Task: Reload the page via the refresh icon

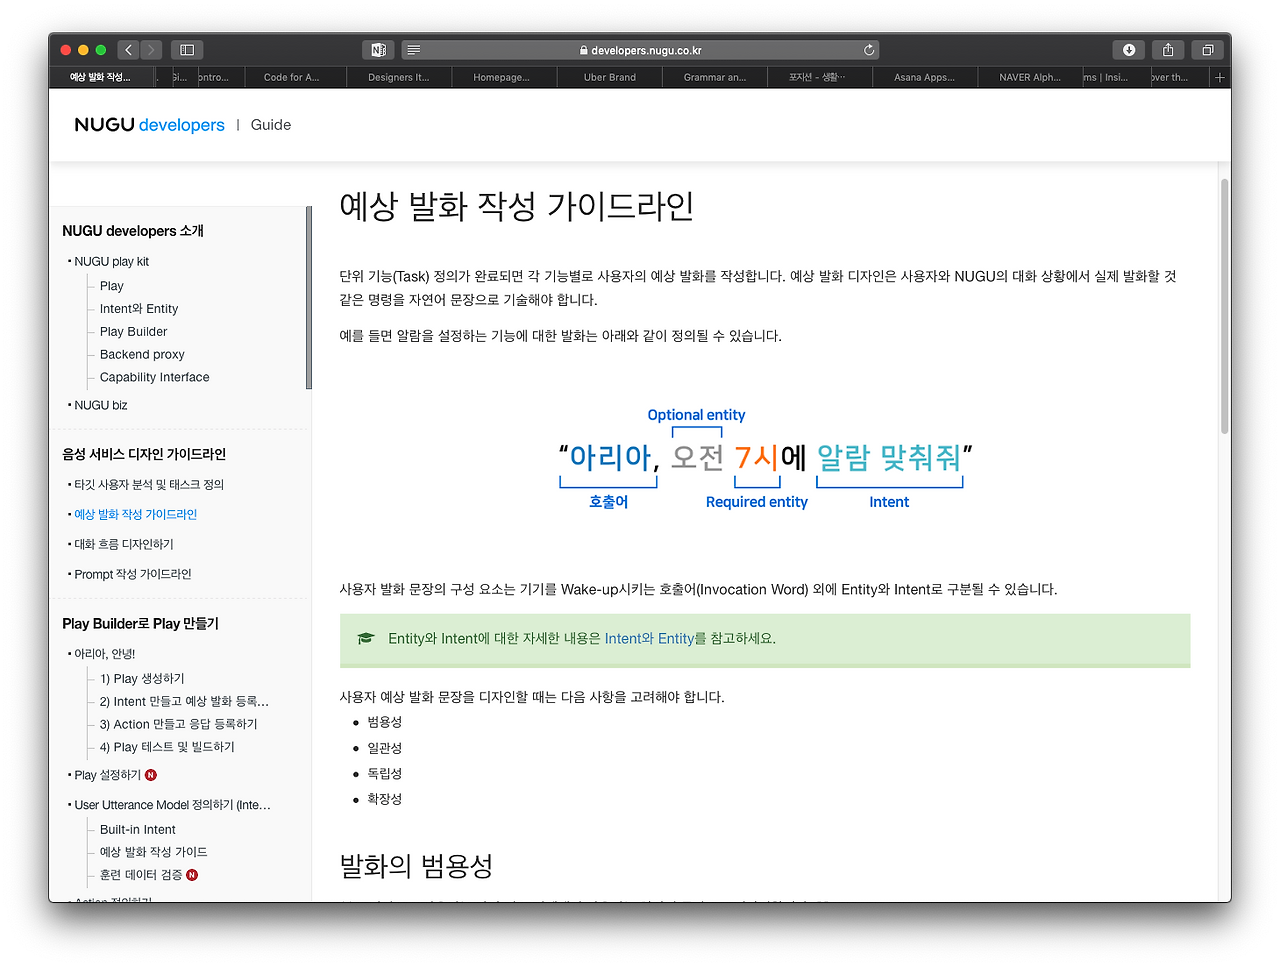Action: 869,49
